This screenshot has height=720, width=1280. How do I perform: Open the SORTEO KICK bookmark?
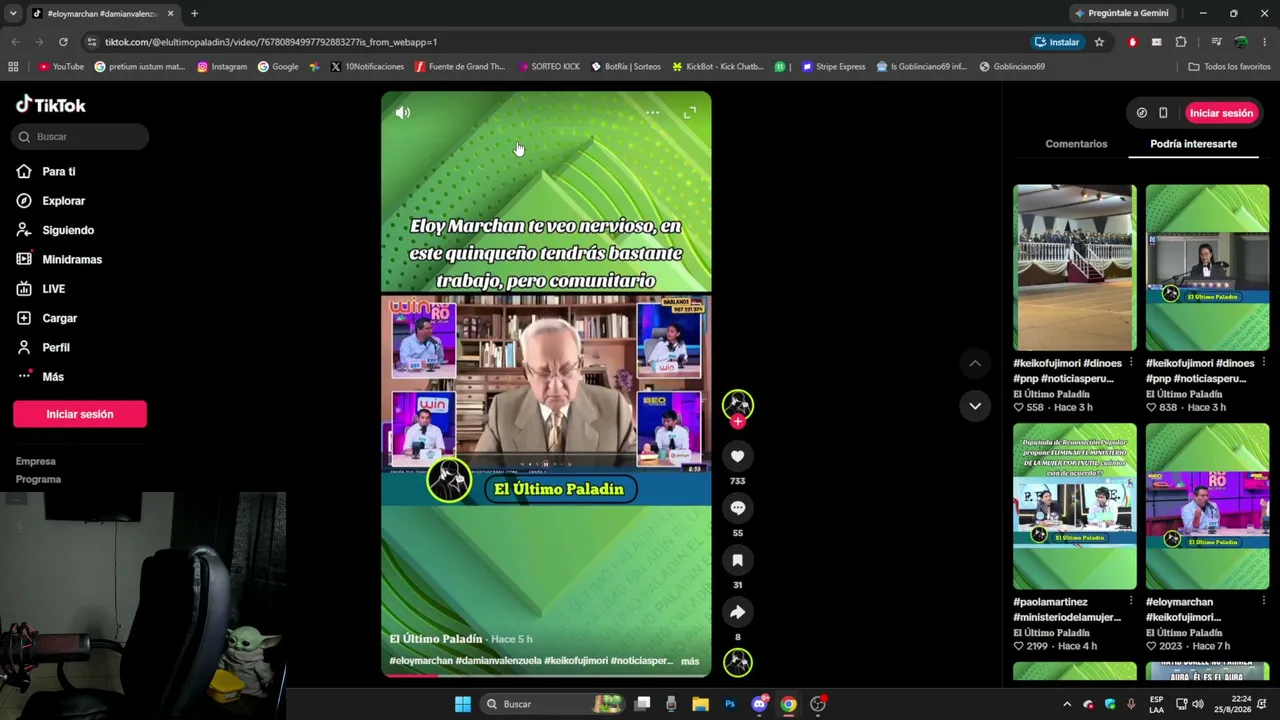tap(549, 67)
